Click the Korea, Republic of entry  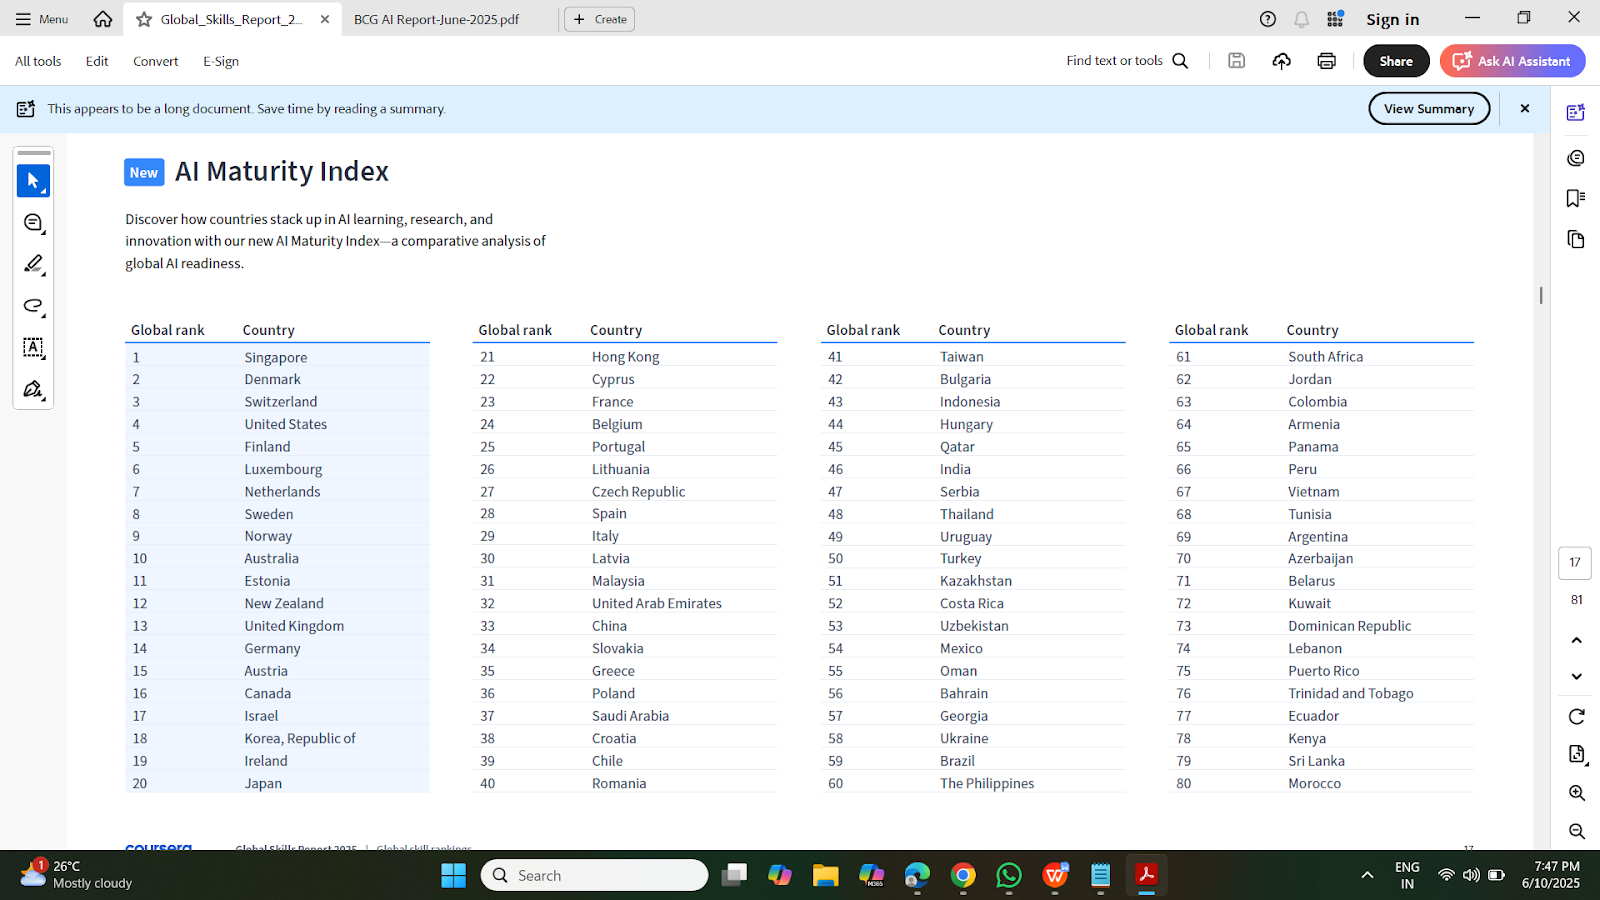299,738
